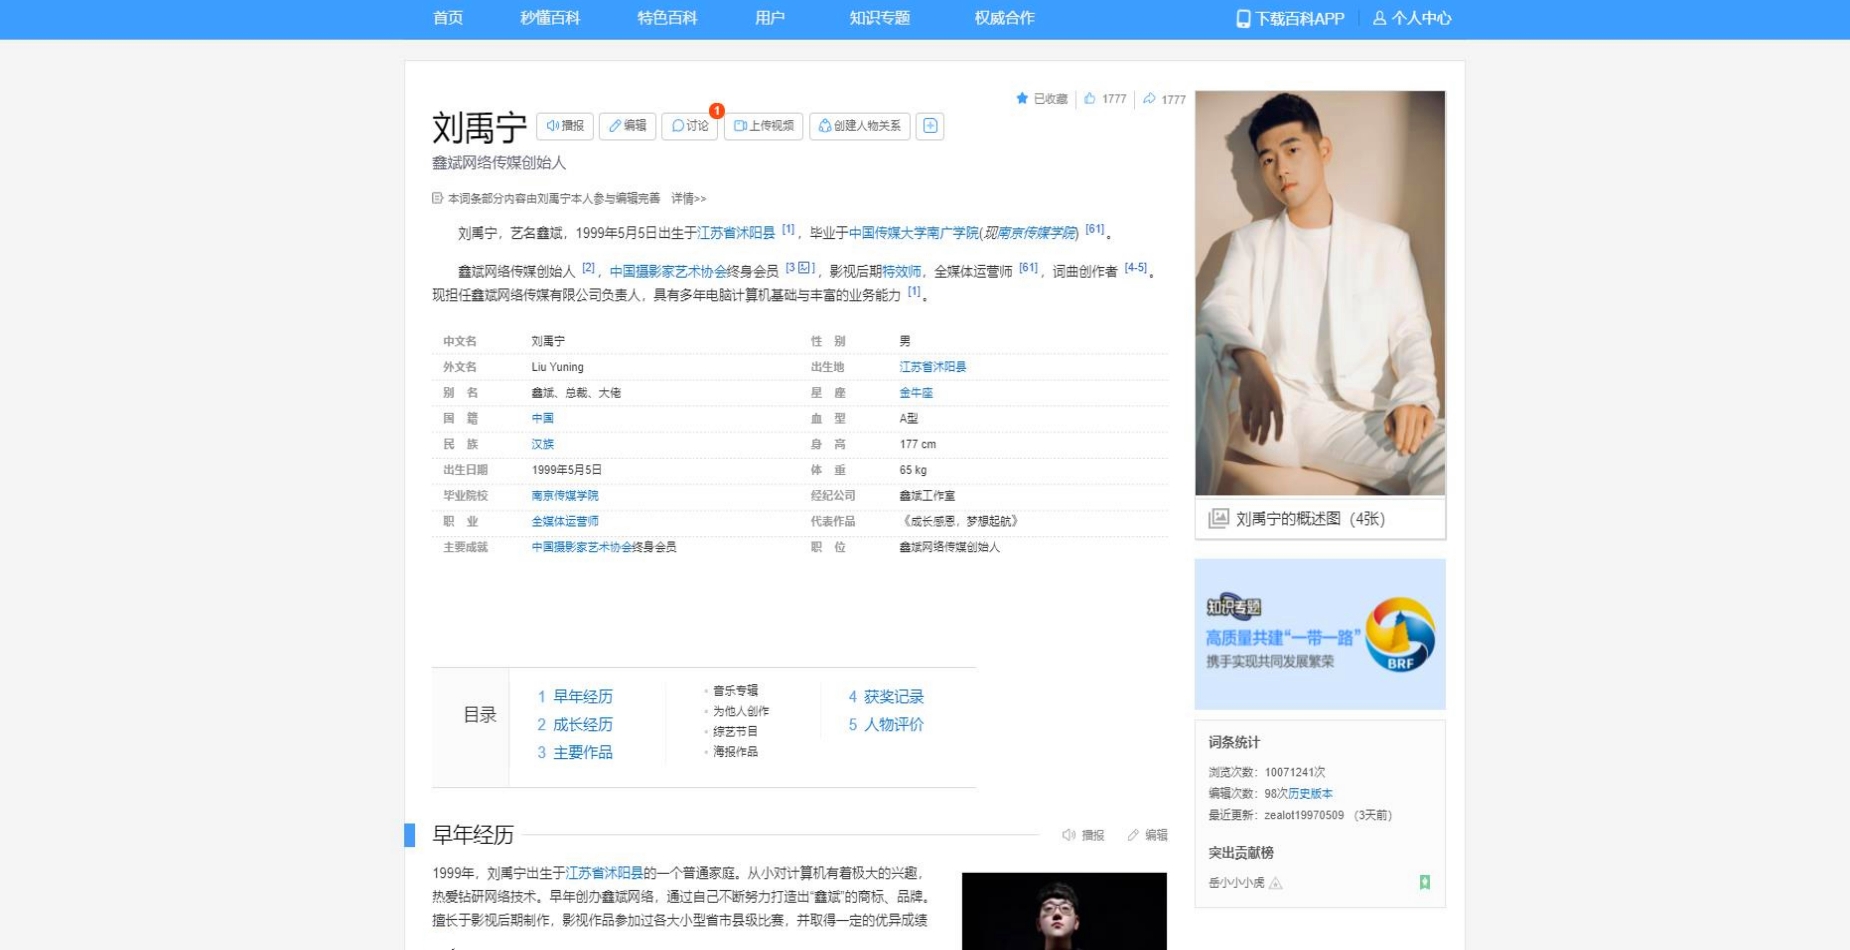This screenshot has height=950, width=1850.
Task: Click the 上传视频 upload video button
Action: 764,126
